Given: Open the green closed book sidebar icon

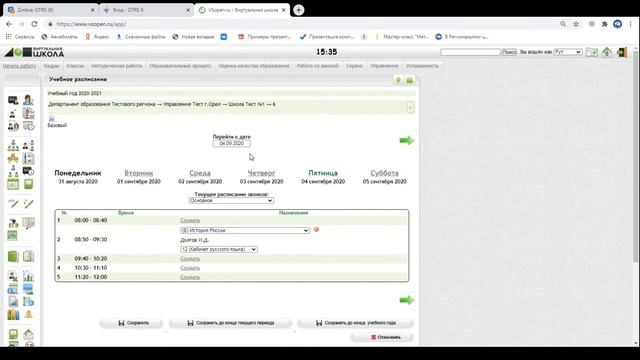Looking at the screenshot, I should (x=13, y=256).
